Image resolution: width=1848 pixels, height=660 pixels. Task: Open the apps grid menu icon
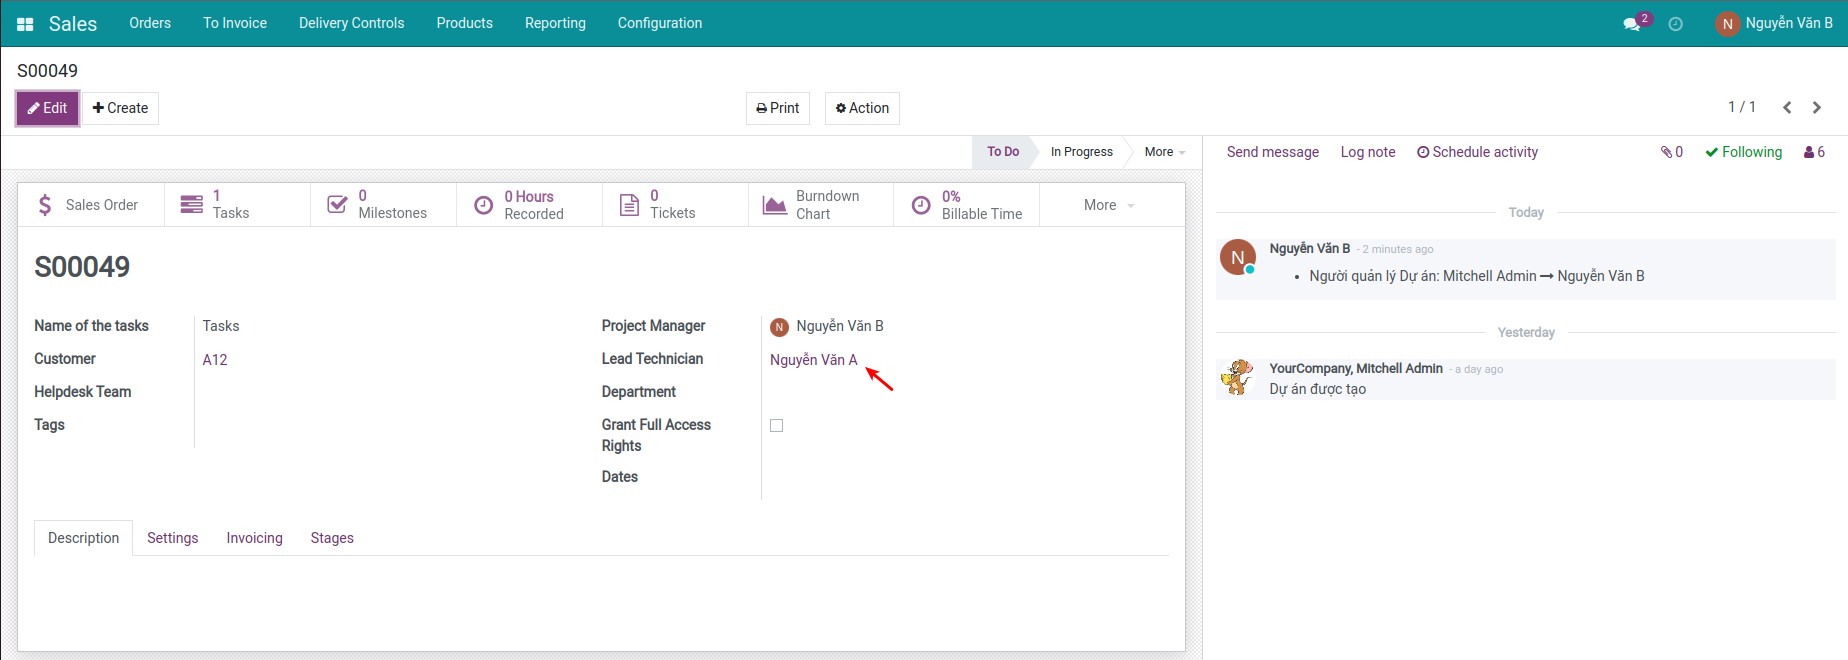point(25,24)
